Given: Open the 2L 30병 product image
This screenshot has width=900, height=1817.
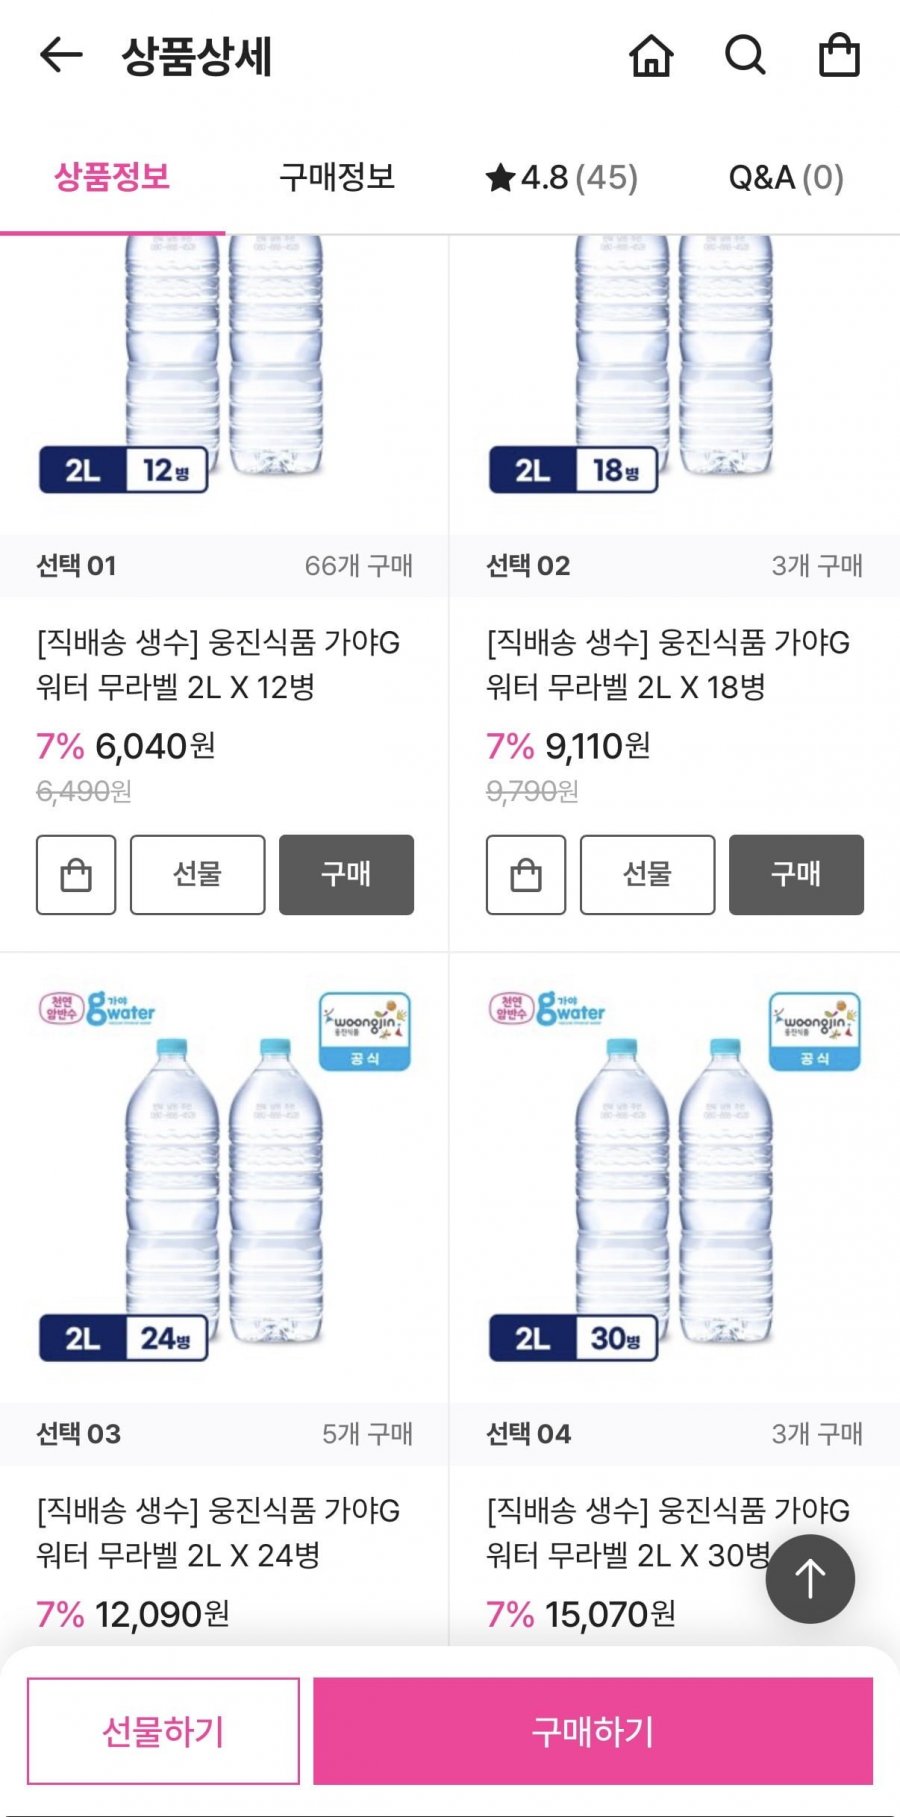Looking at the screenshot, I should coord(674,1180).
